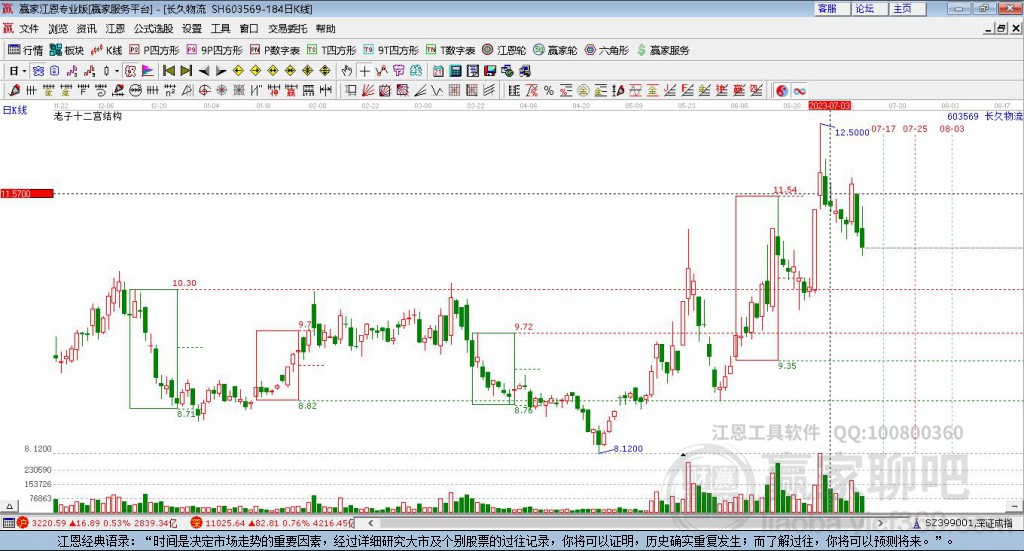Screen dimensions: 1024x551
Task: Open the 赢家轮 wheel tool
Action: [x=555, y=50]
